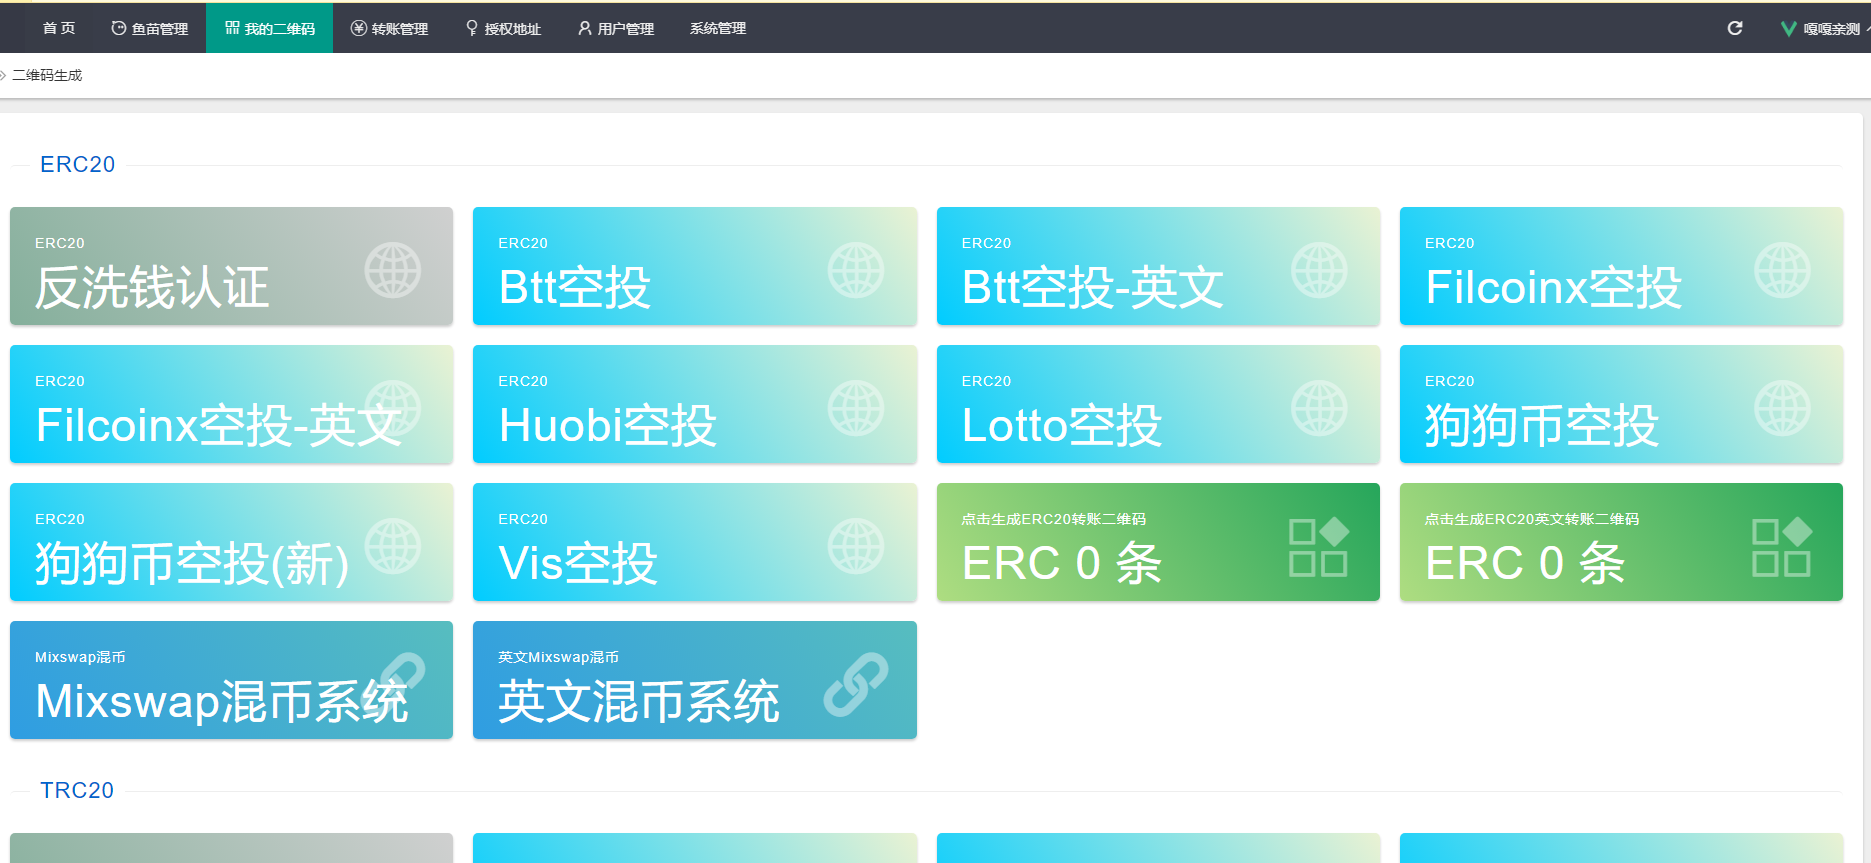Image resolution: width=1871 pixels, height=863 pixels.
Task: Click chain link icon on Mixswap混币系统 card
Action: tap(393, 684)
